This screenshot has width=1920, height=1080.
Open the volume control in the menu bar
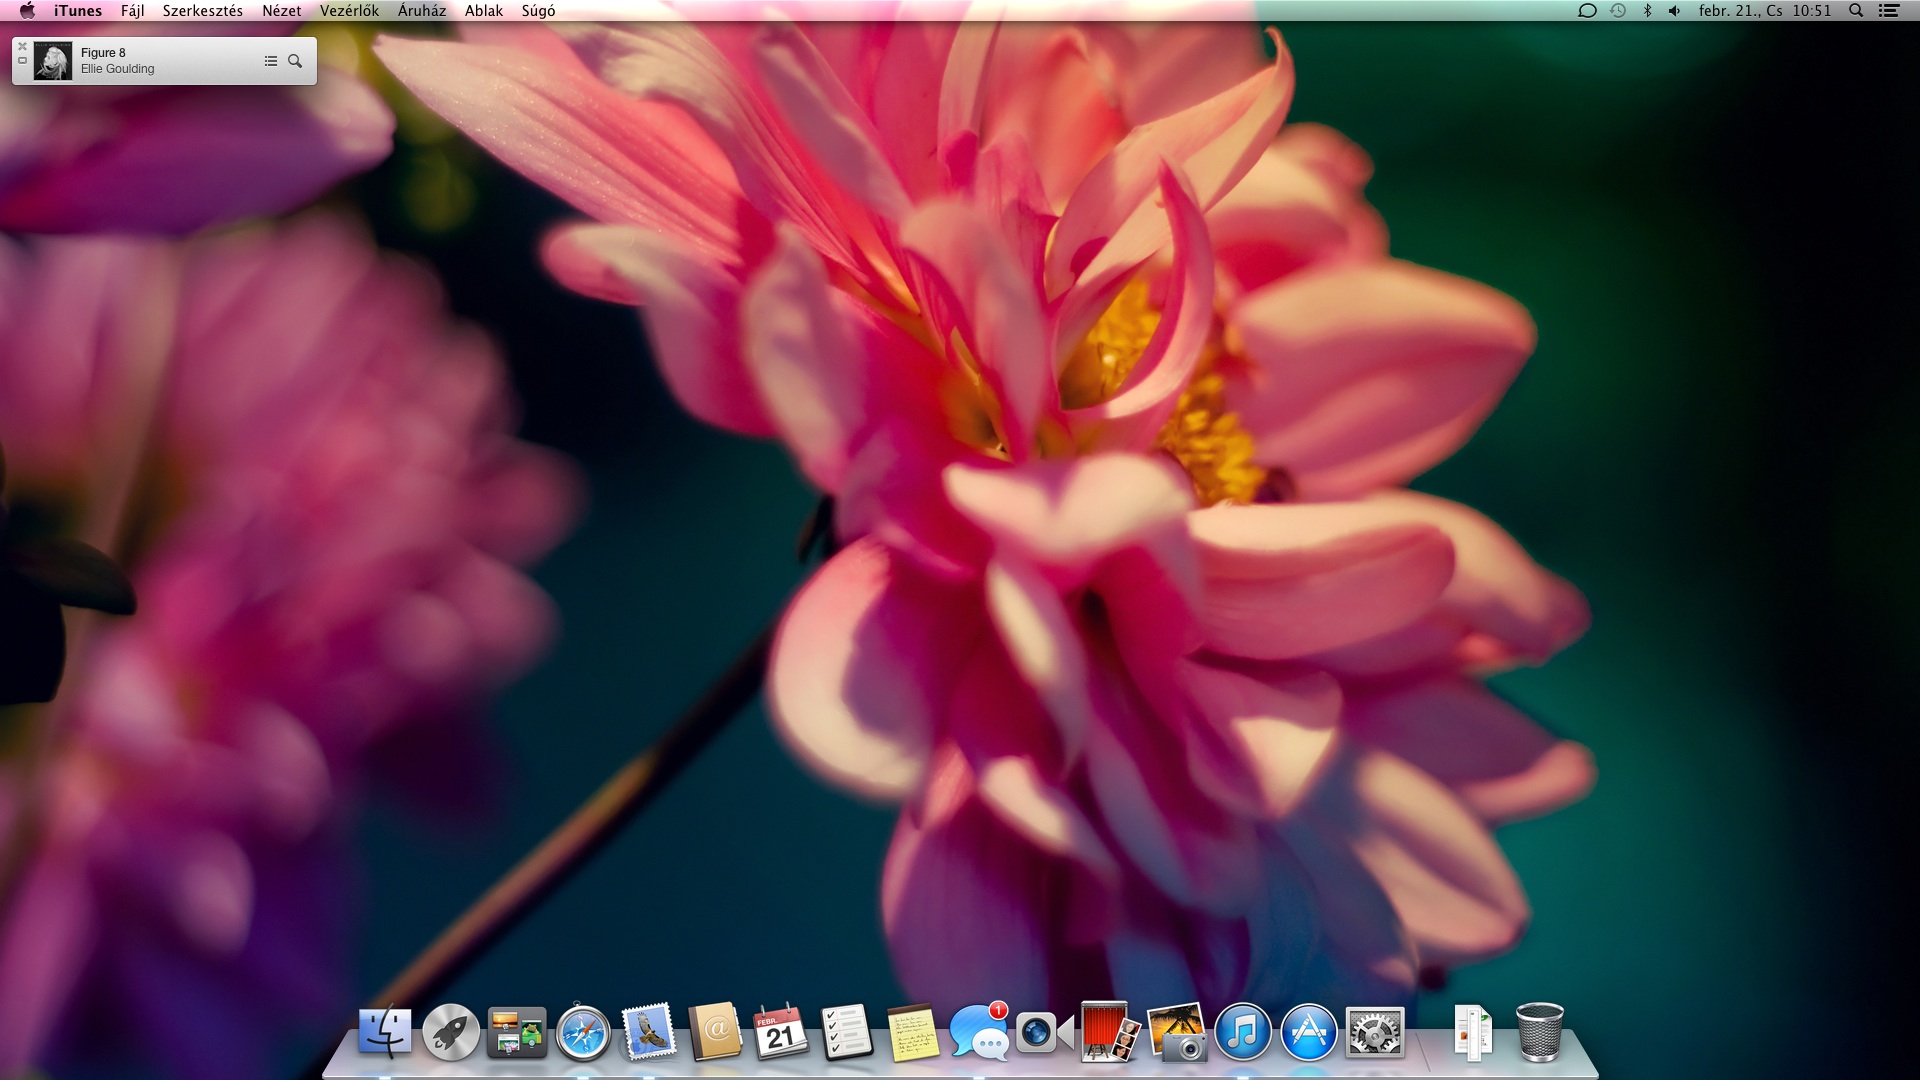1674,11
